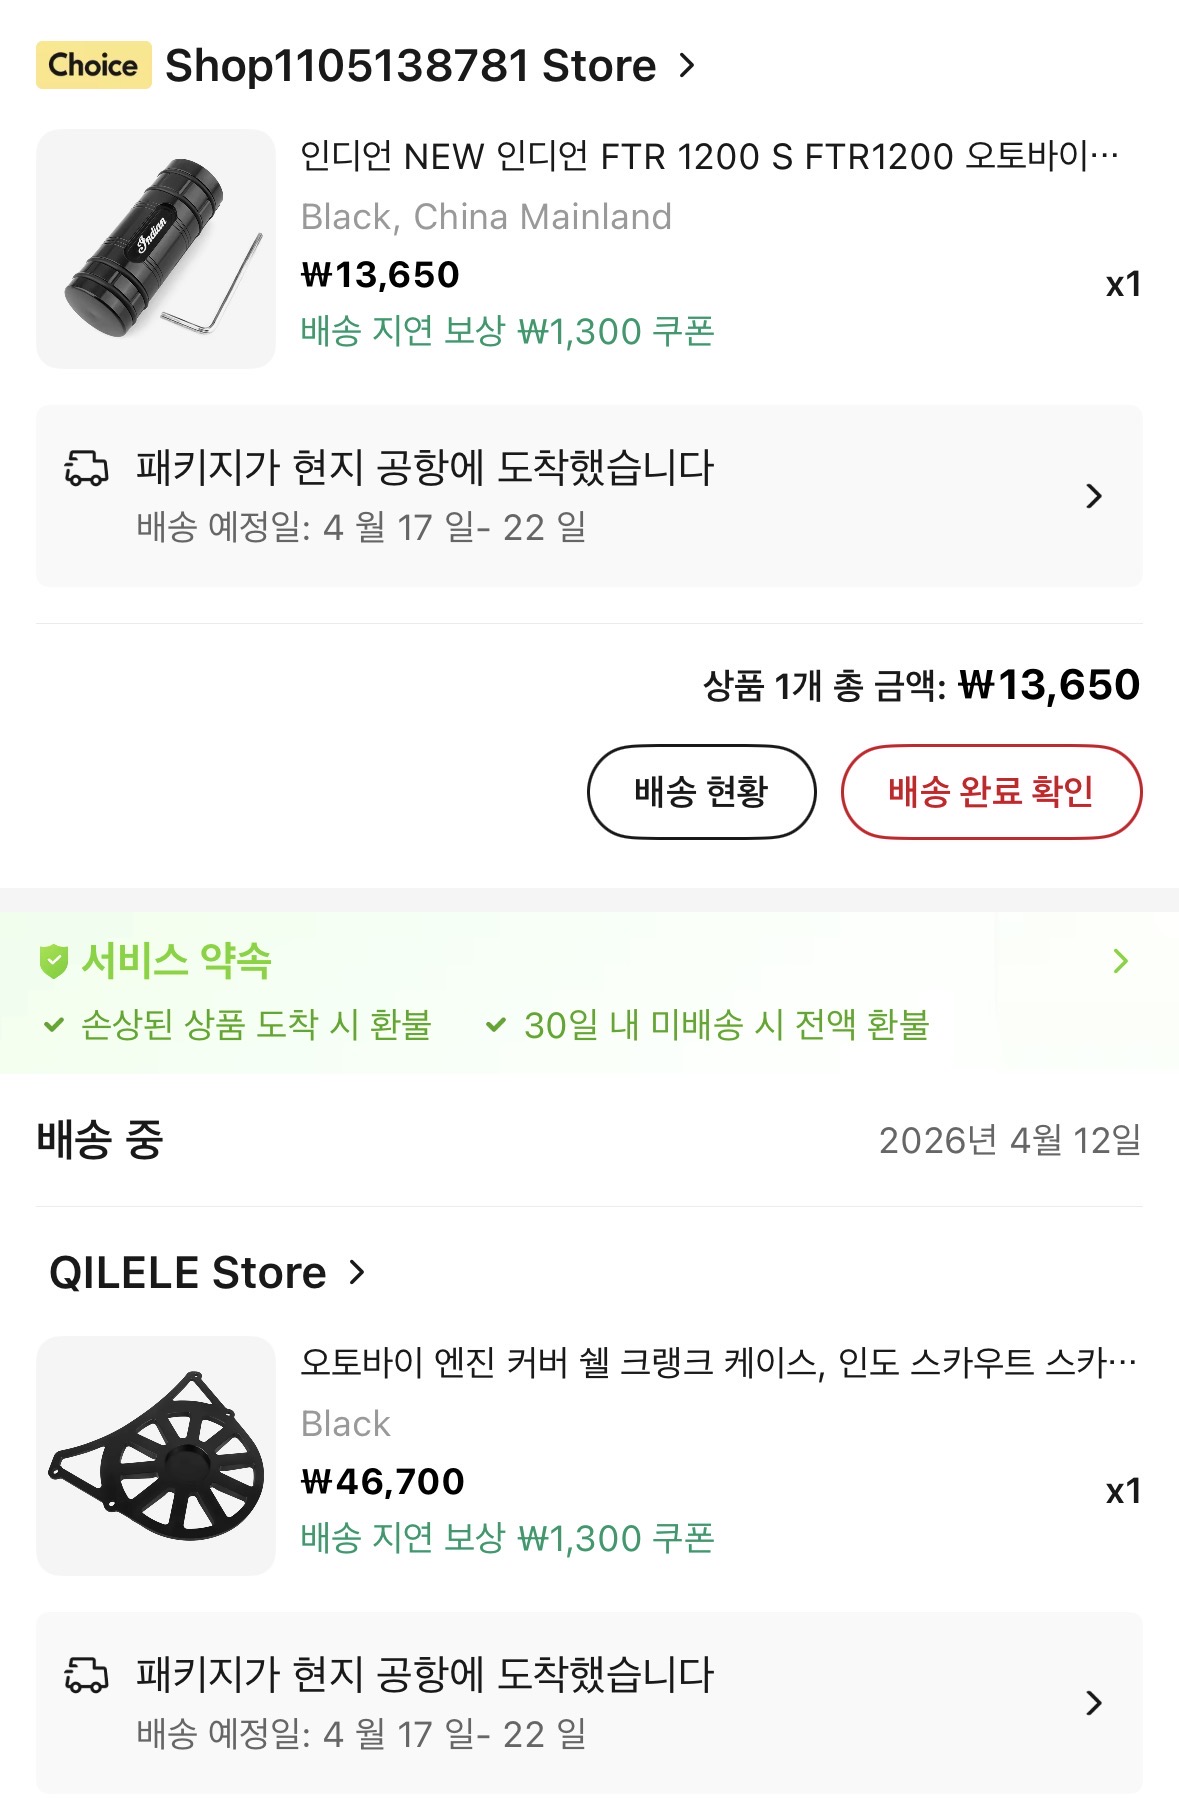Expand the 서비스 약속 chevron
Image resolution: width=1179 pixels, height=1799 pixels.
[1120, 961]
